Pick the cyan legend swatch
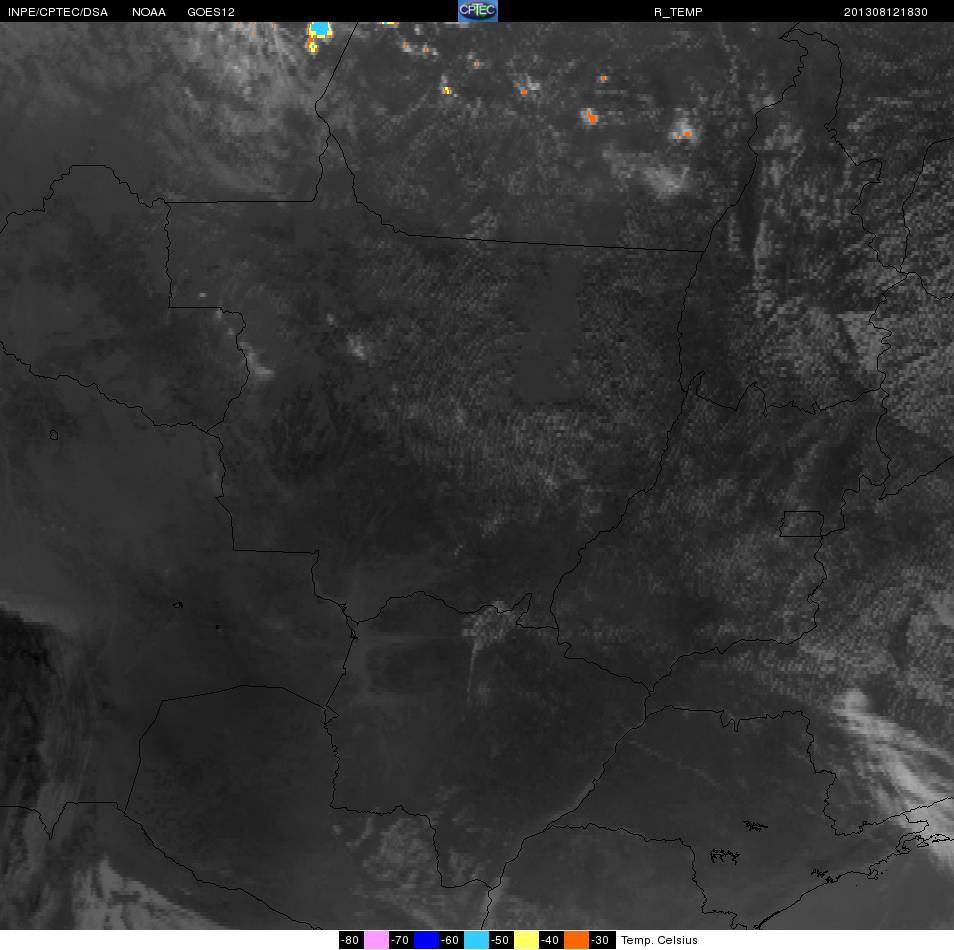The height and width of the screenshot is (950, 954). click(x=476, y=940)
